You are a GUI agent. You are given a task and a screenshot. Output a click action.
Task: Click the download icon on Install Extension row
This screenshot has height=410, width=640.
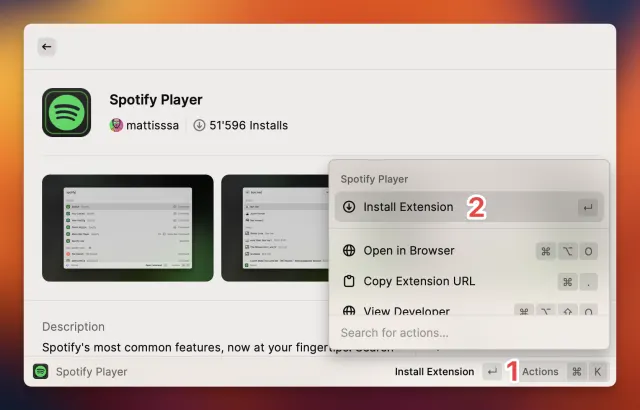click(x=349, y=207)
